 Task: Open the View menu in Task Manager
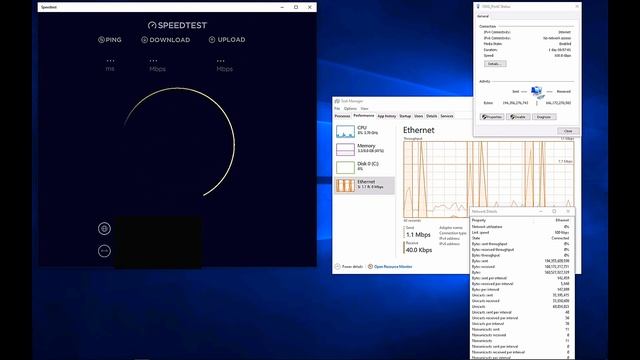click(x=364, y=109)
